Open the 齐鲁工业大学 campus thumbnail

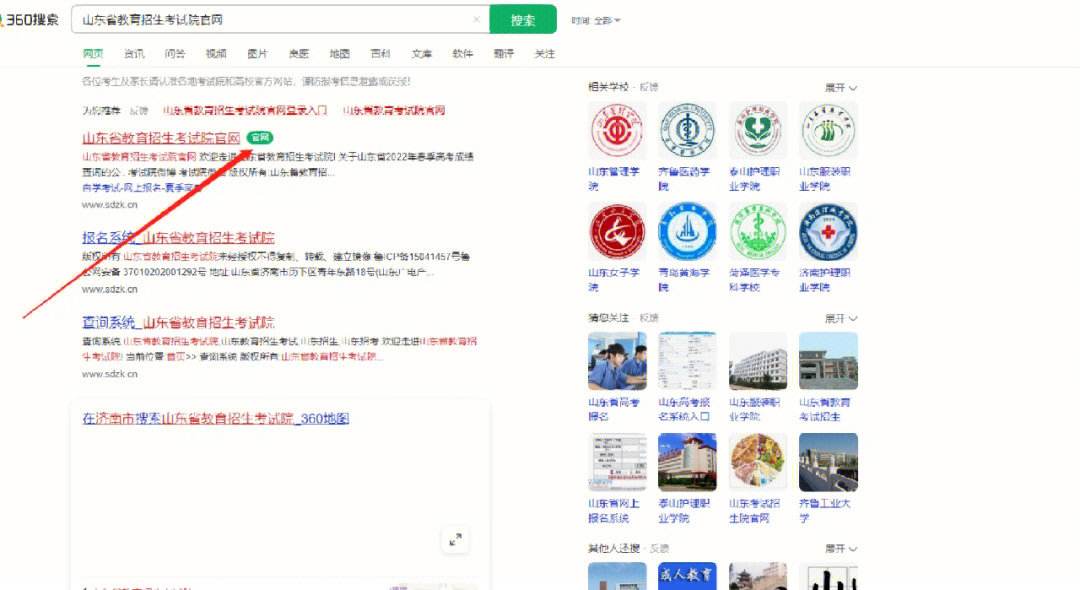(828, 463)
